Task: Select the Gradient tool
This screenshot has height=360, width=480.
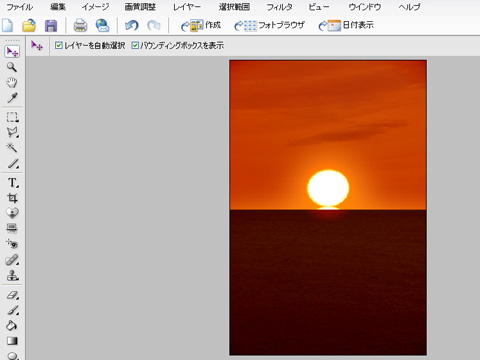Action: tap(12, 341)
